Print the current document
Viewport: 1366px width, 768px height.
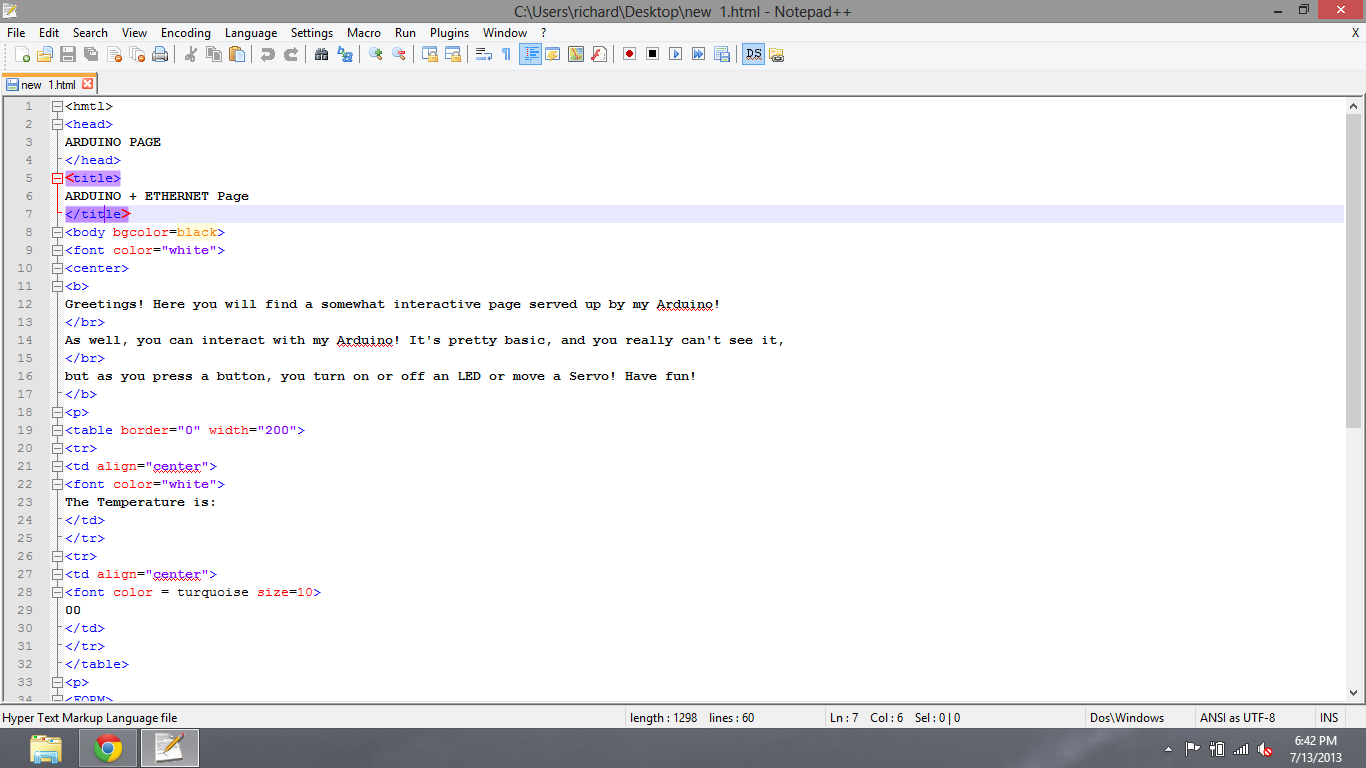[x=160, y=54]
